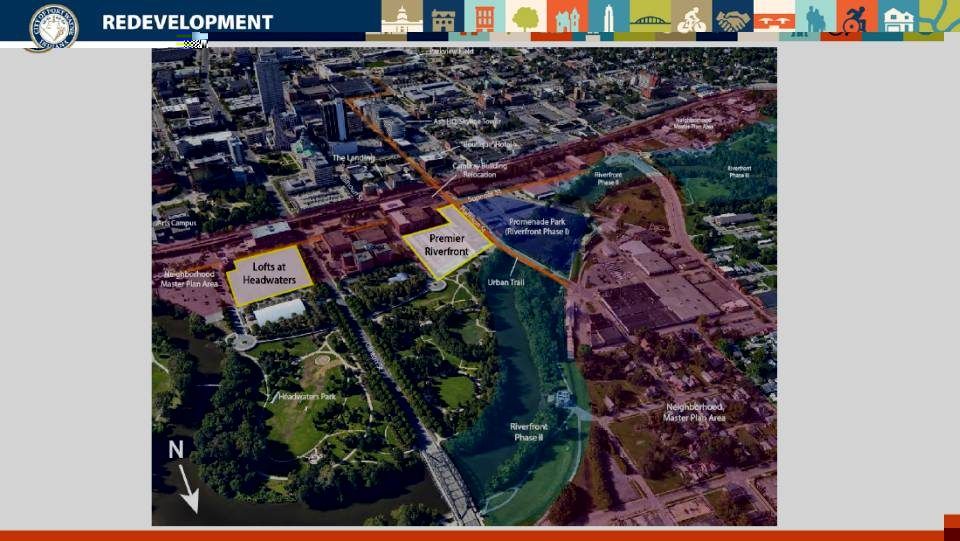Select the cyclist icon in banner
This screenshot has width=960, height=541.
click(691, 17)
